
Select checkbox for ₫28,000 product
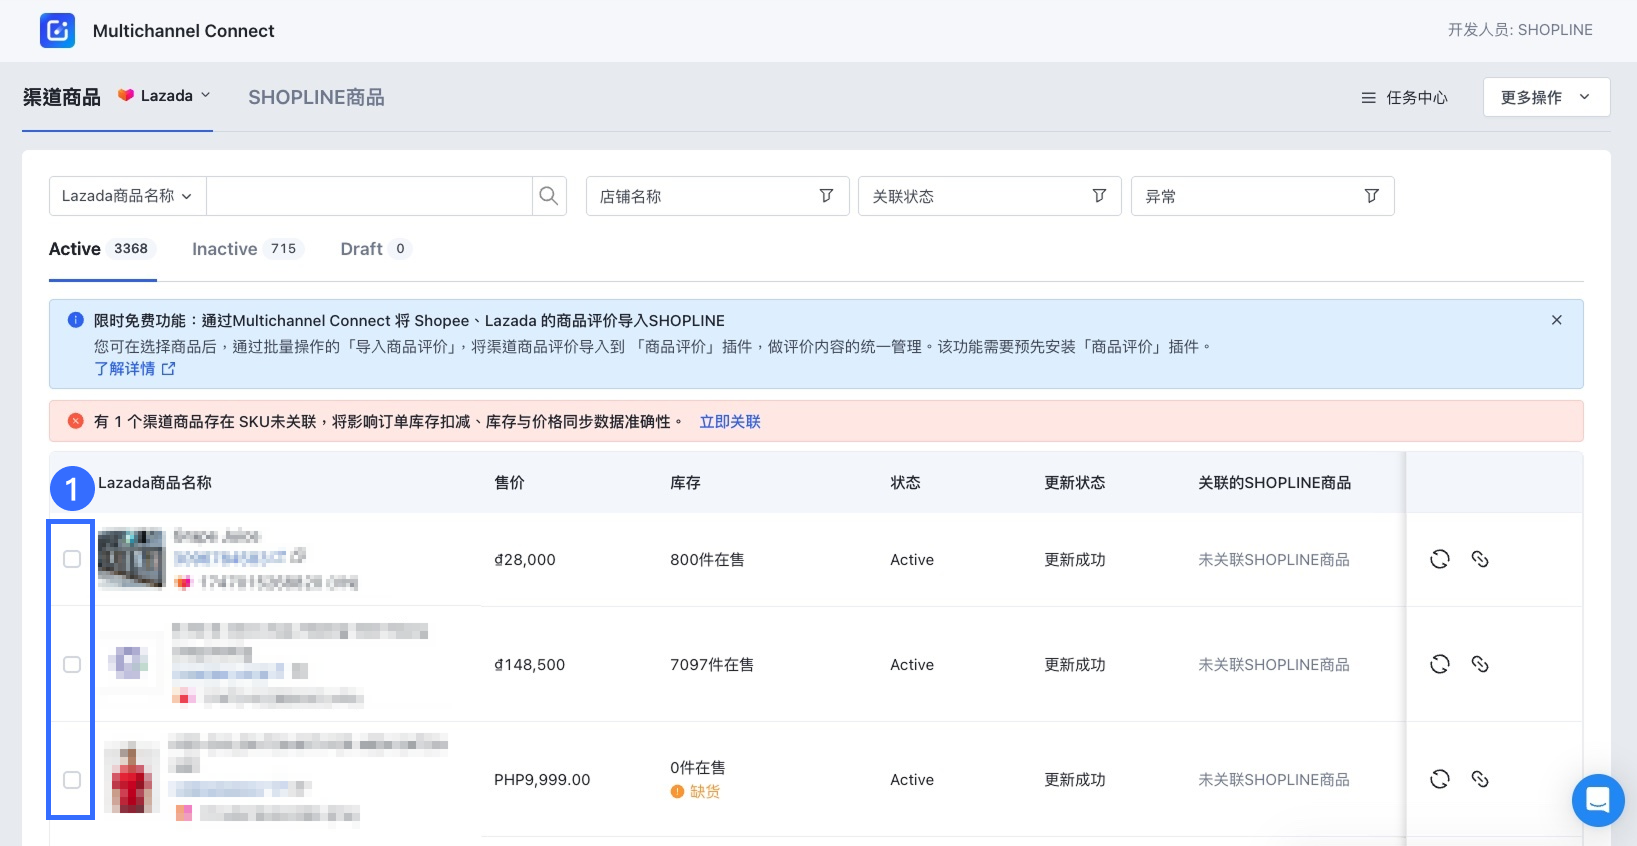pos(72,559)
